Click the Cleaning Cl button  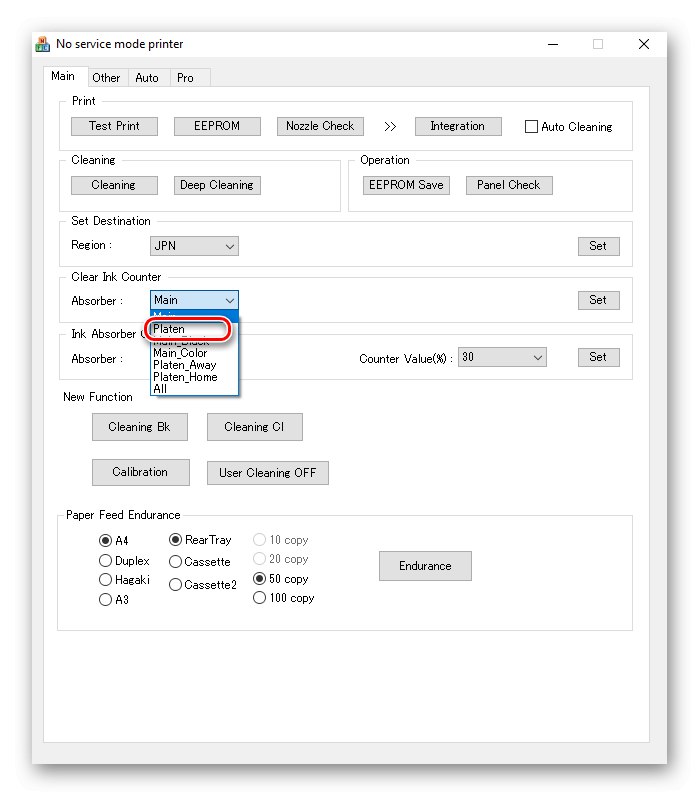click(x=254, y=427)
